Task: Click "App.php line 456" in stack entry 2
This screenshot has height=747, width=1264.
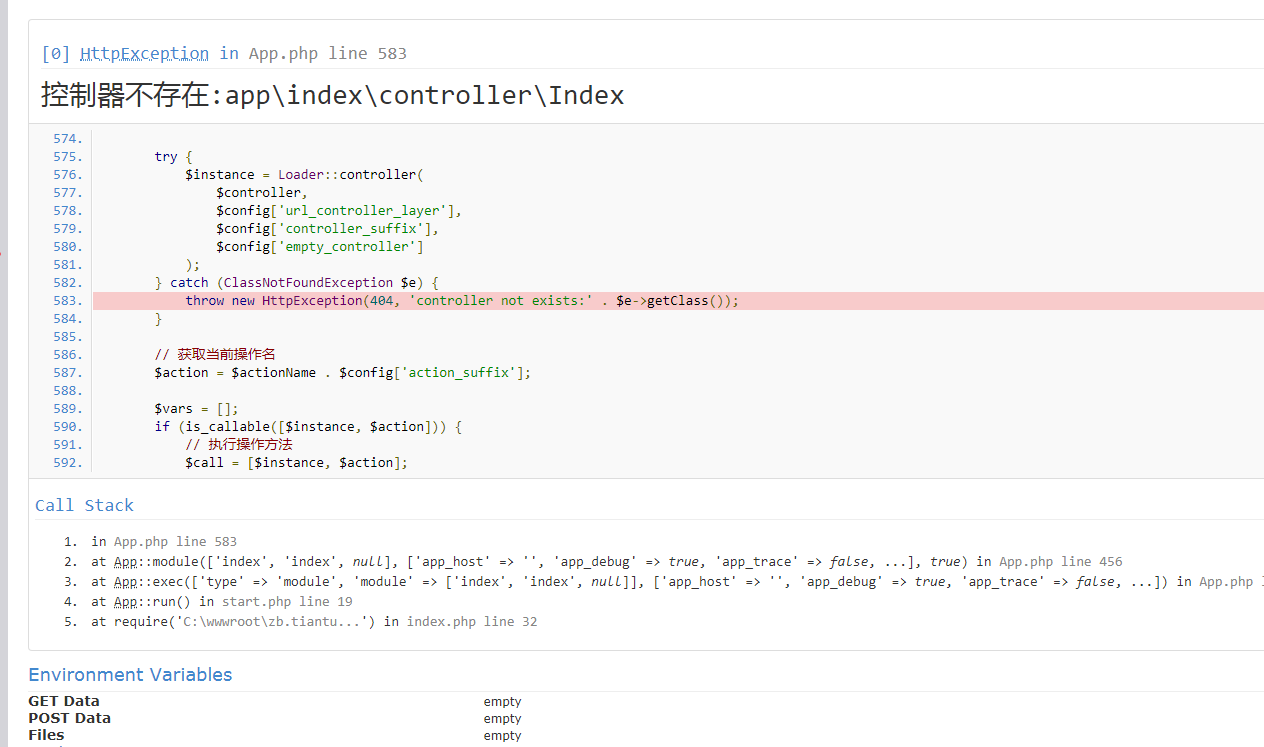Action: click(x=1060, y=562)
